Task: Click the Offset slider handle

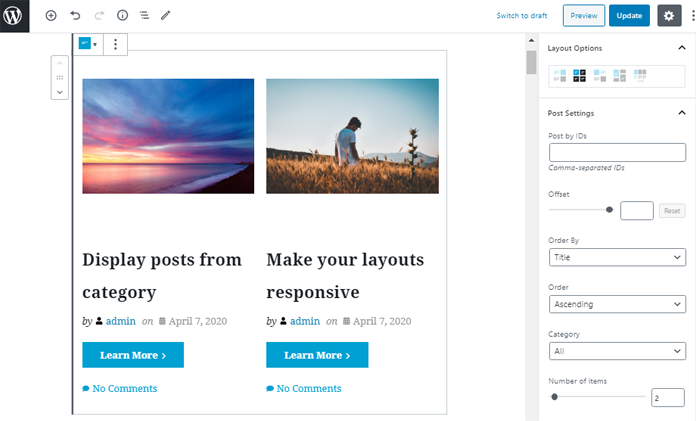Action: (x=609, y=210)
